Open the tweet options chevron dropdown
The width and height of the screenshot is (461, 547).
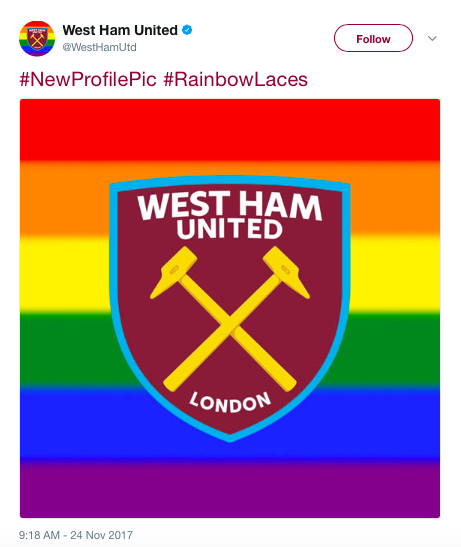coord(432,38)
